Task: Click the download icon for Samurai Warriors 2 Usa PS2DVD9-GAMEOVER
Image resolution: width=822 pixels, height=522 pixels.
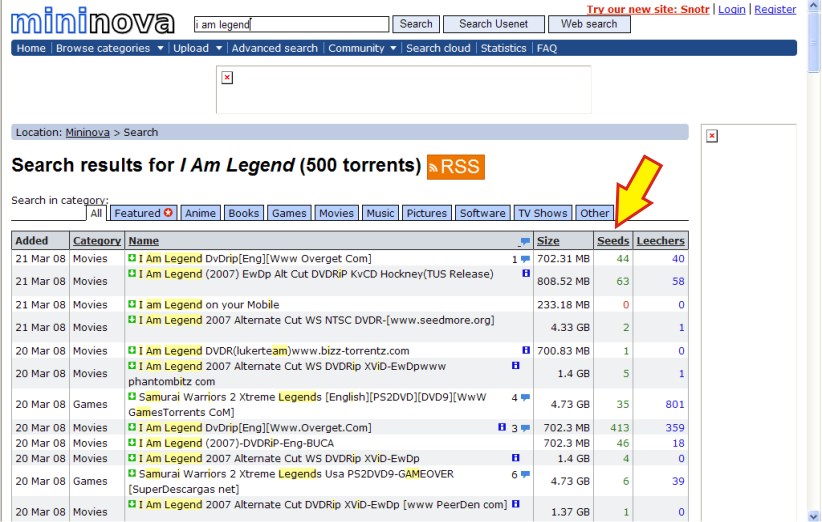Action: coord(132,473)
